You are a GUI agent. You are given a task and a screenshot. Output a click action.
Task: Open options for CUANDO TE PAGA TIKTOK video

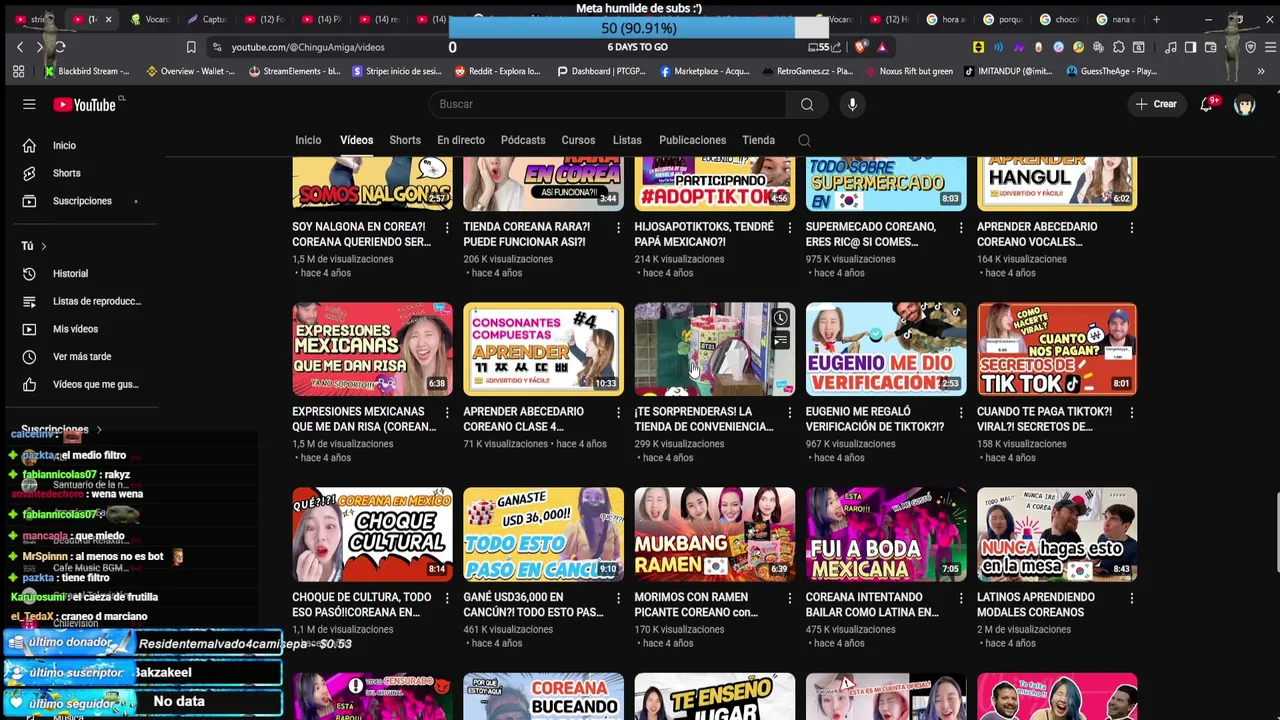click(x=1131, y=413)
